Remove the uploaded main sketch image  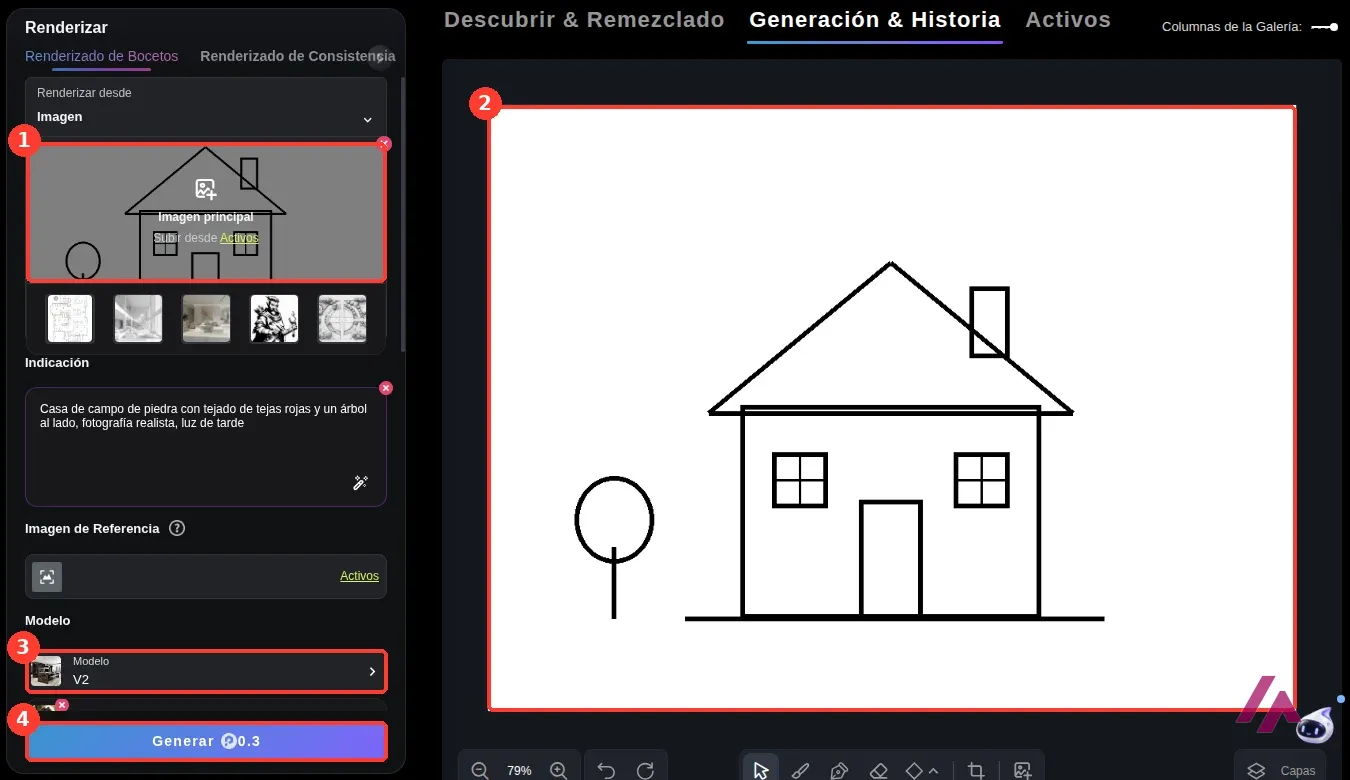point(384,144)
